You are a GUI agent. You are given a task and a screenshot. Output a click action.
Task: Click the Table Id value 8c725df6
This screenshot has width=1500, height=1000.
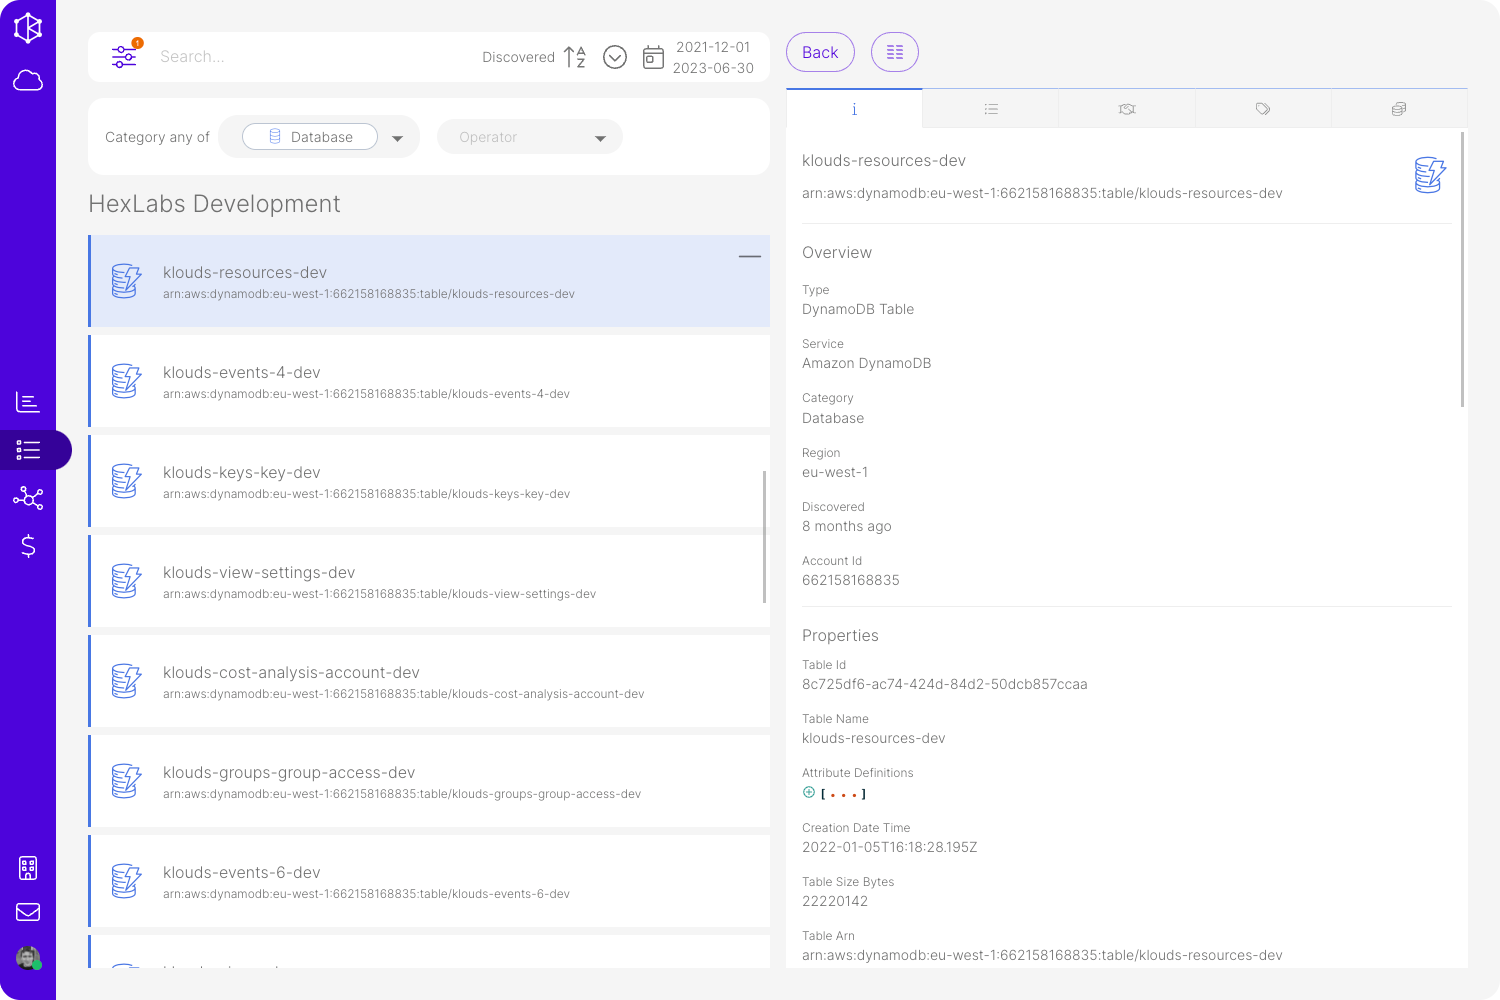point(945,685)
